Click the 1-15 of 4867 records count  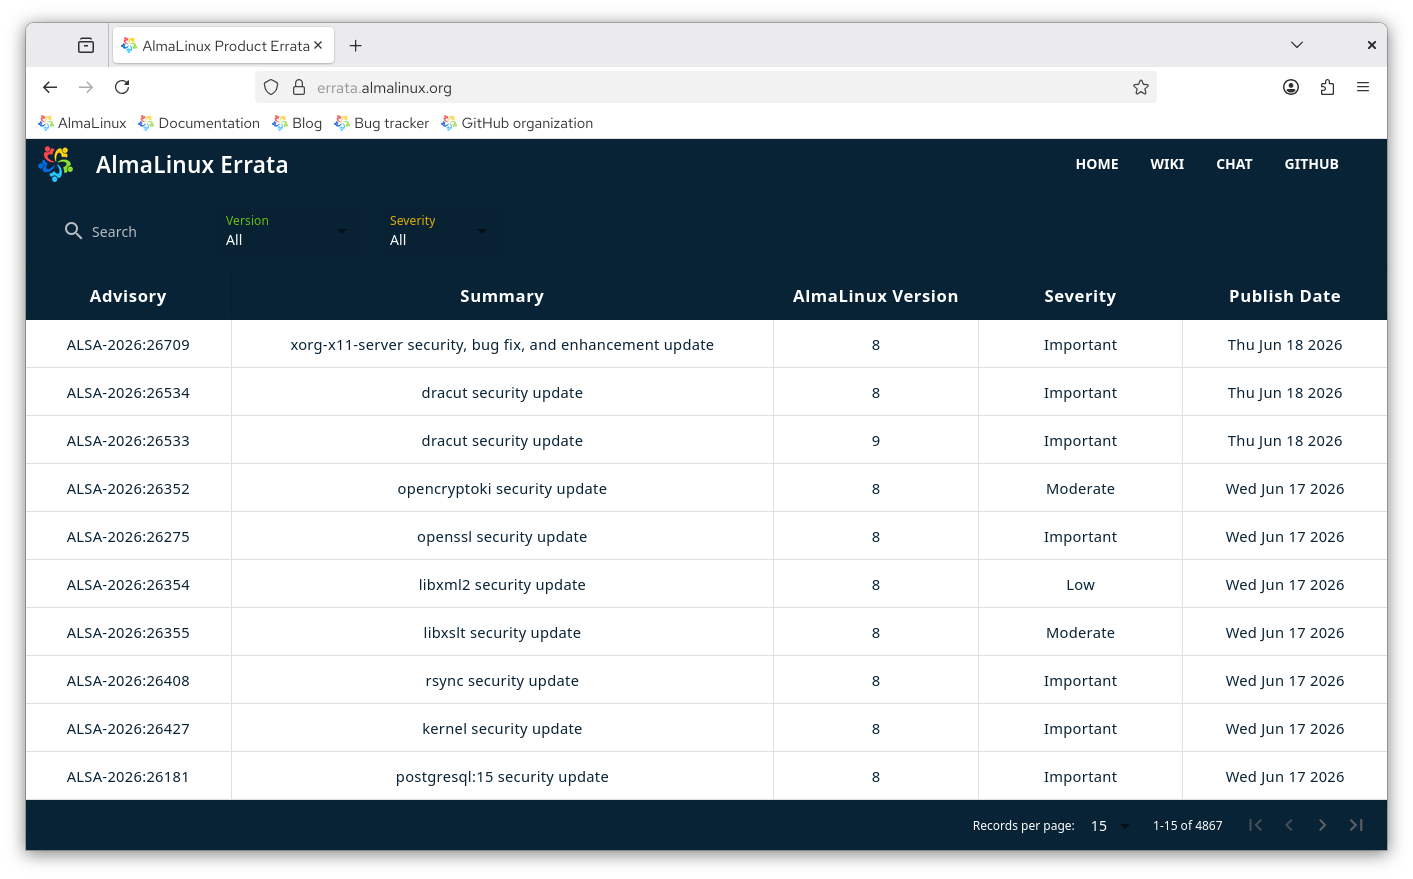point(1187,826)
